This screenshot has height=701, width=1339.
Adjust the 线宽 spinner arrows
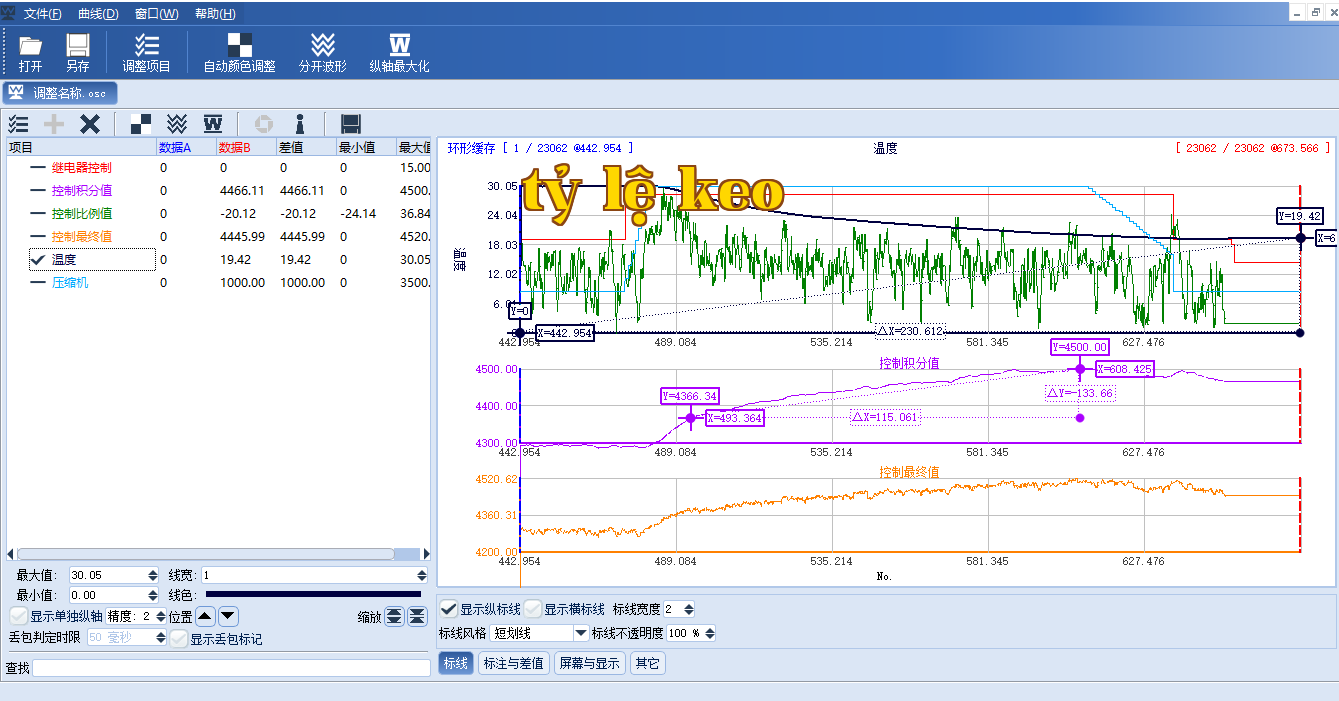[x=421, y=575]
